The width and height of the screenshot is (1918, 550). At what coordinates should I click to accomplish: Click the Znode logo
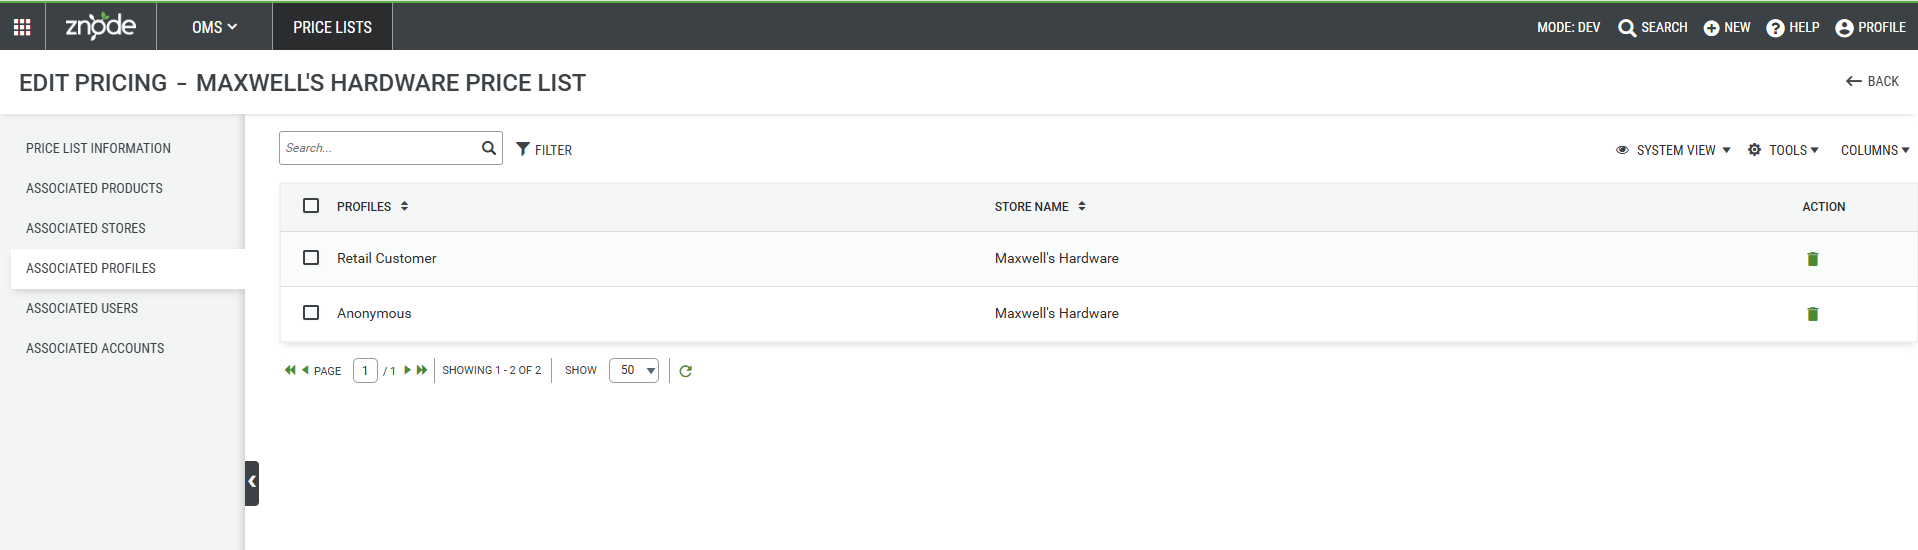click(x=100, y=26)
